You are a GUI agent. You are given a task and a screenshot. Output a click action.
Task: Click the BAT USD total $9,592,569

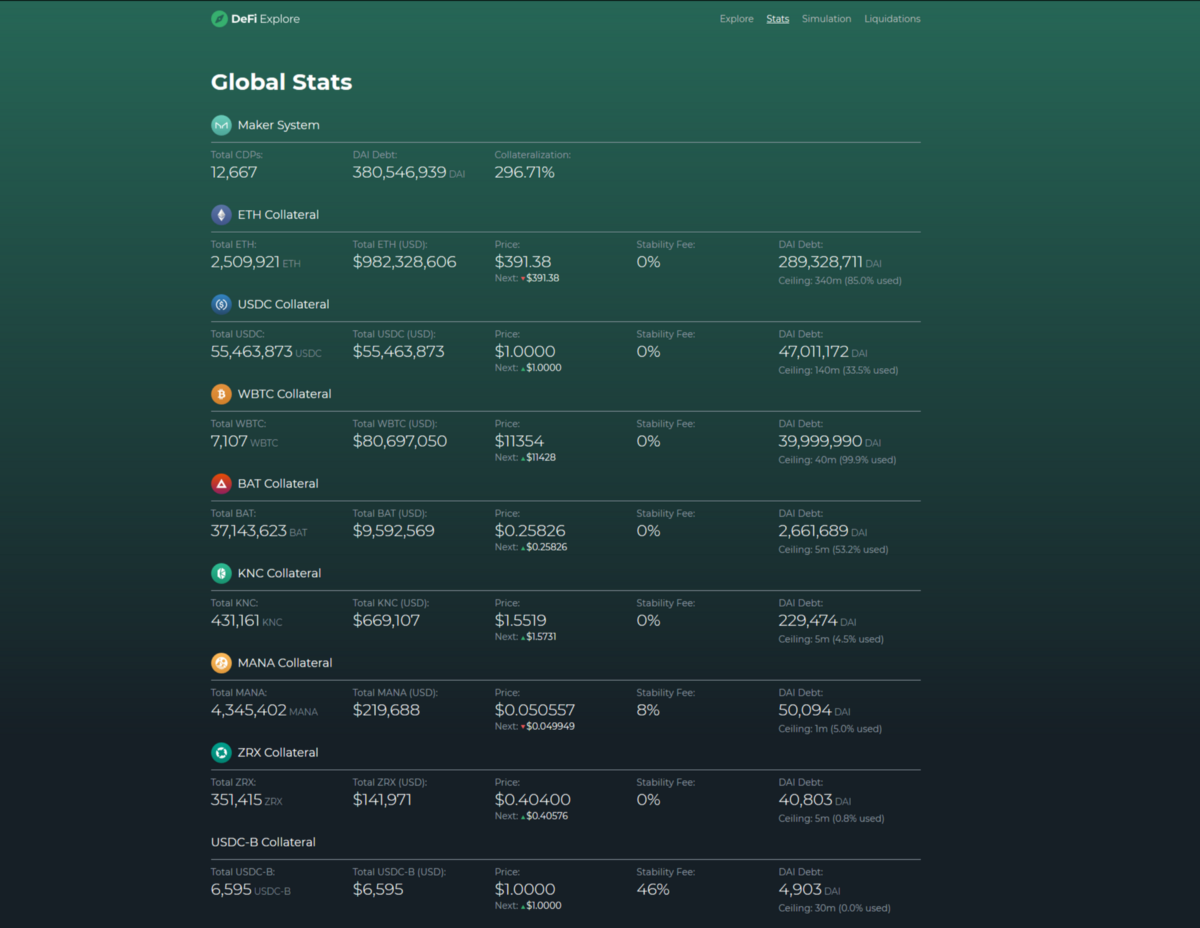pyautogui.click(x=394, y=531)
